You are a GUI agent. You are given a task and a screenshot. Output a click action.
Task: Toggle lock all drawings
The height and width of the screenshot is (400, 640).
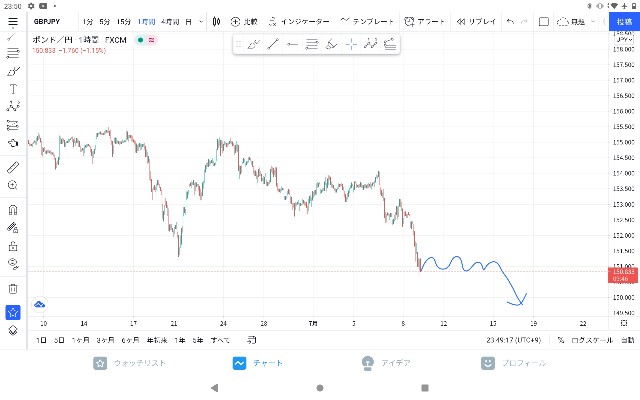[x=13, y=246]
